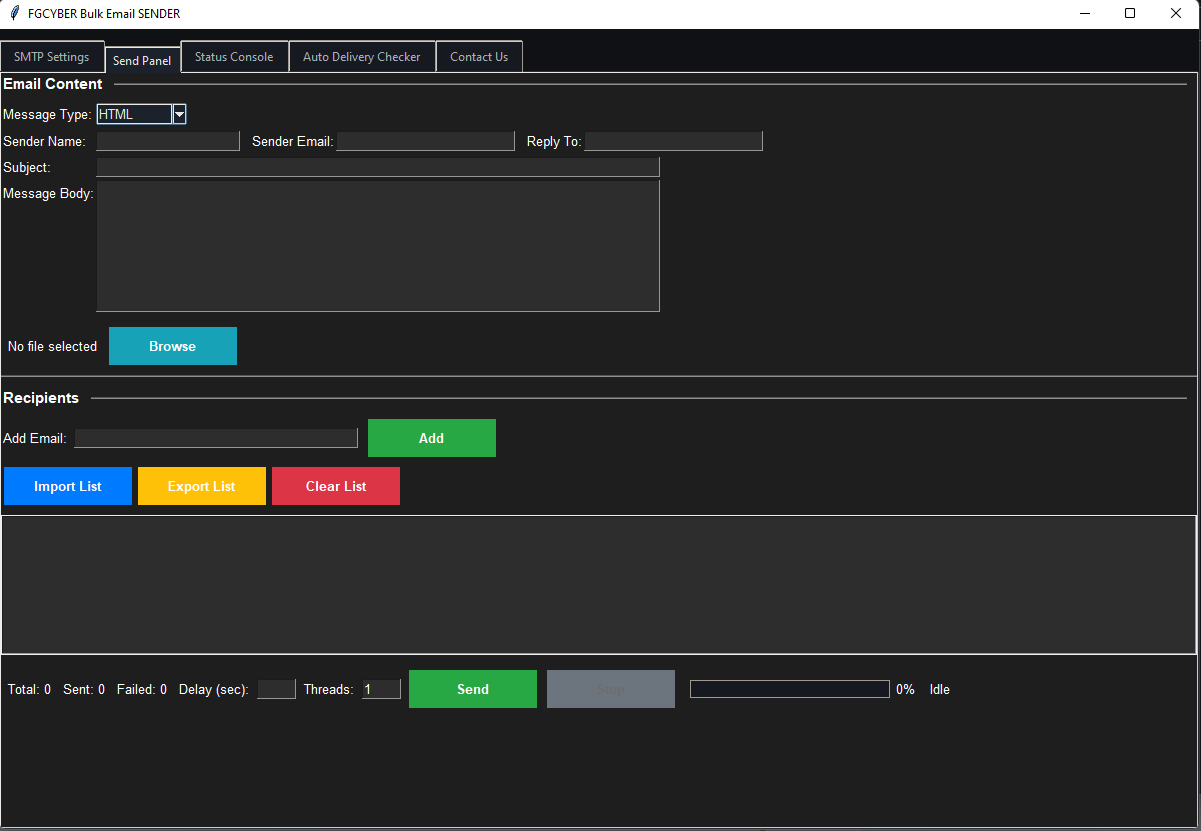Go to the Auto Delivery Checker tab
Image resolution: width=1201 pixels, height=831 pixels.
362,57
